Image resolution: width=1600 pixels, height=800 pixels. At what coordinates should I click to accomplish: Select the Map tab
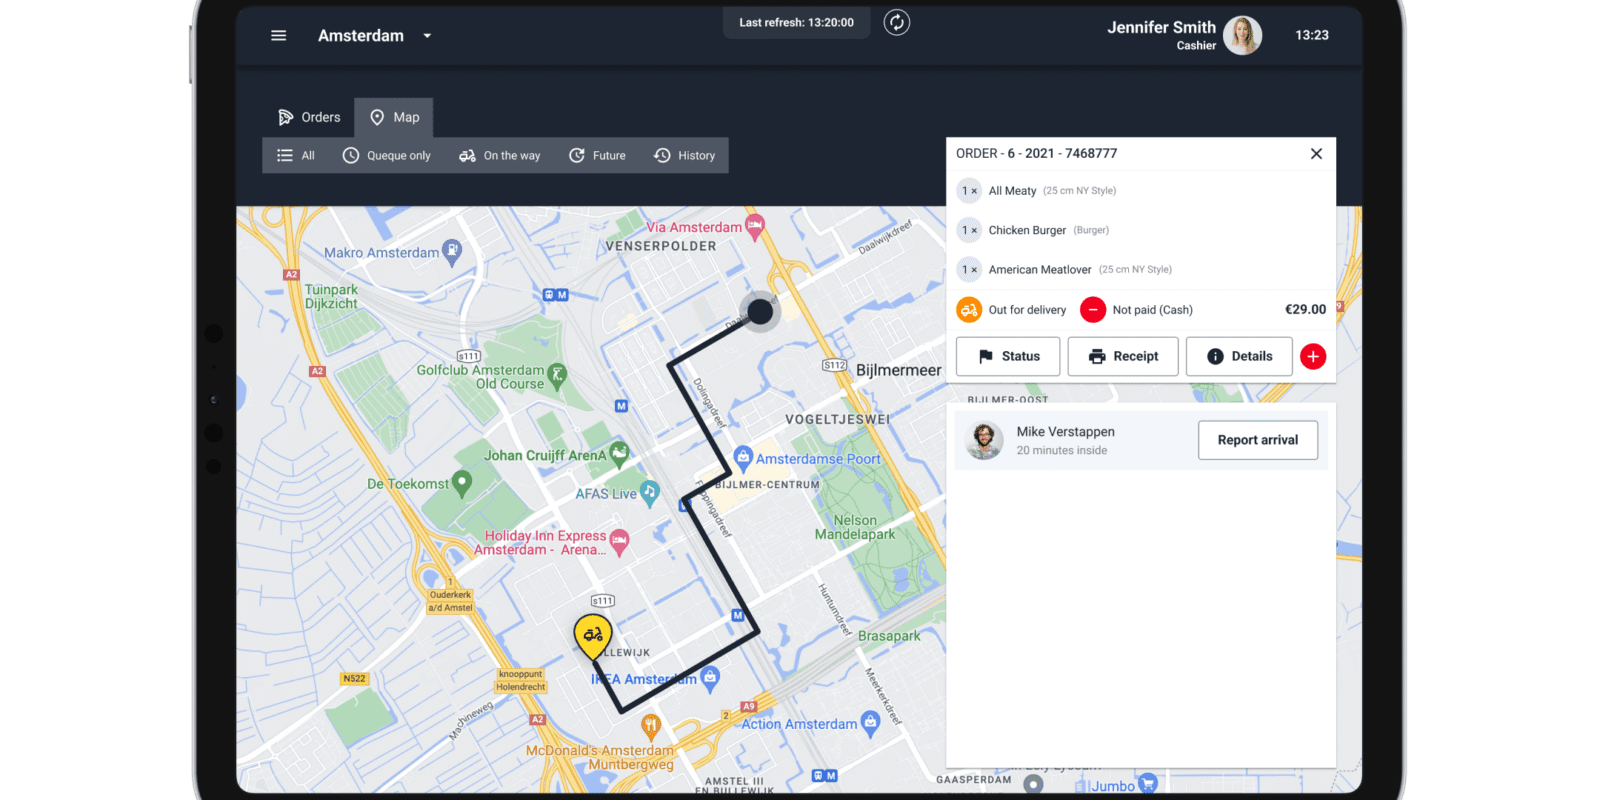394,117
